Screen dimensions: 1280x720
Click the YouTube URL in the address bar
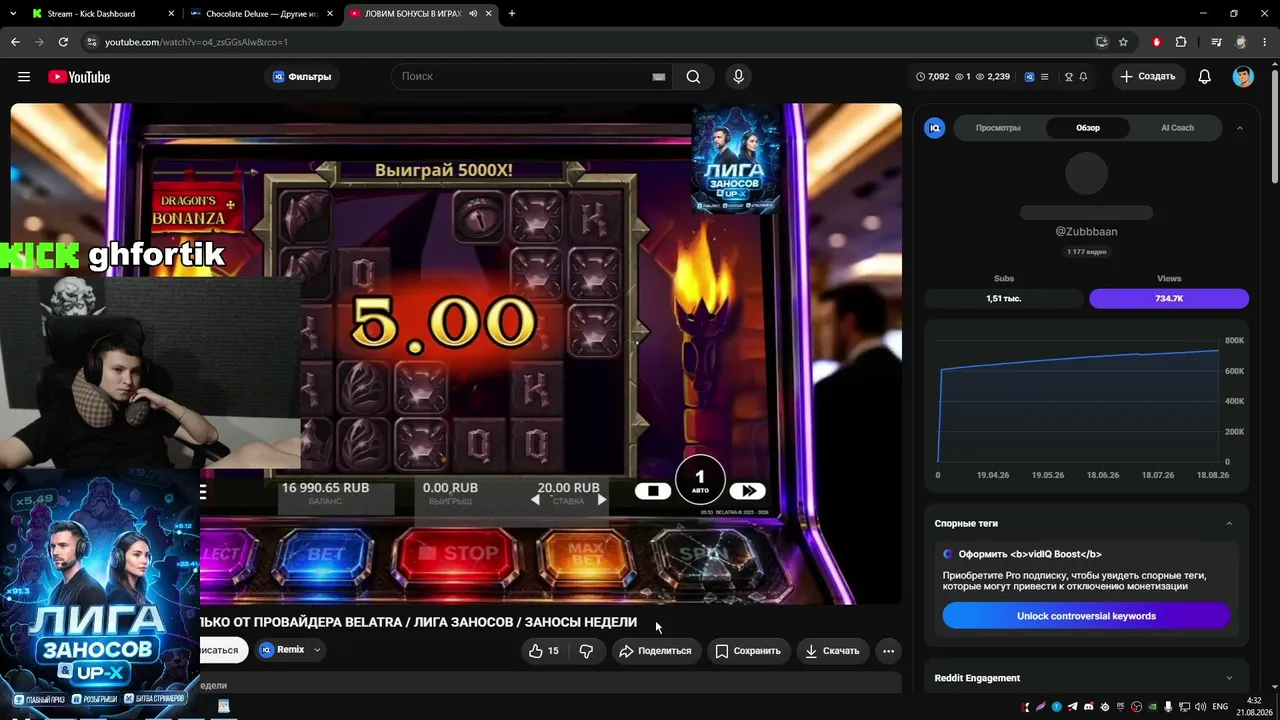pyautogui.click(x=196, y=42)
